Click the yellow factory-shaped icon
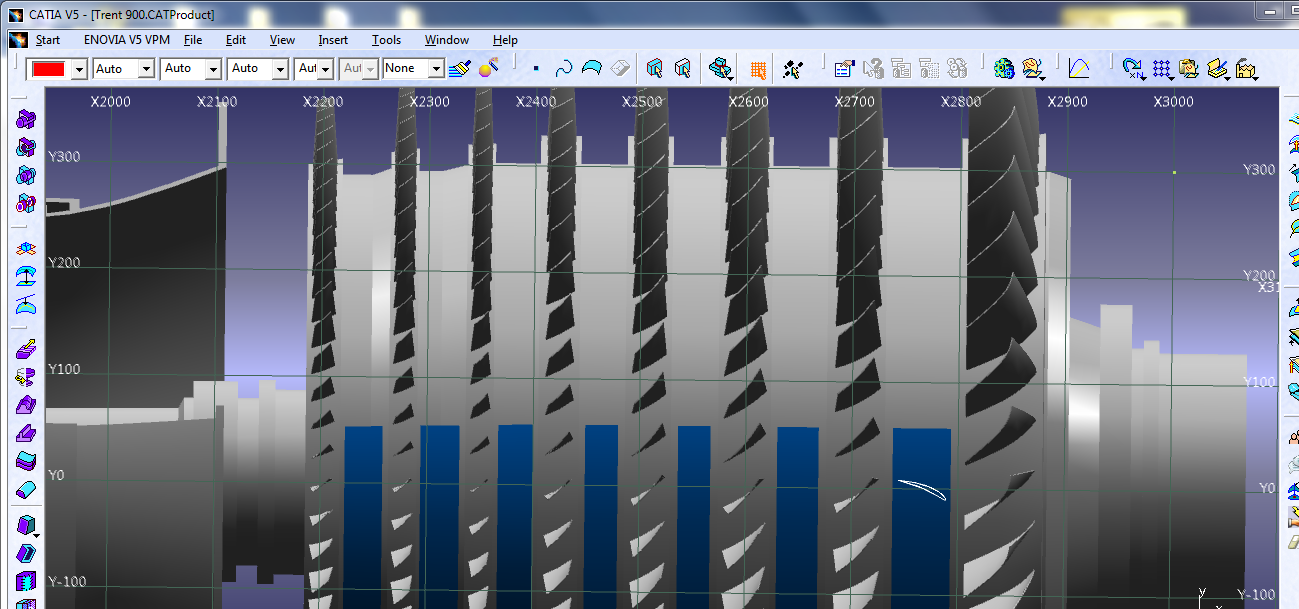This screenshot has height=609, width=1299. [x=1246, y=68]
